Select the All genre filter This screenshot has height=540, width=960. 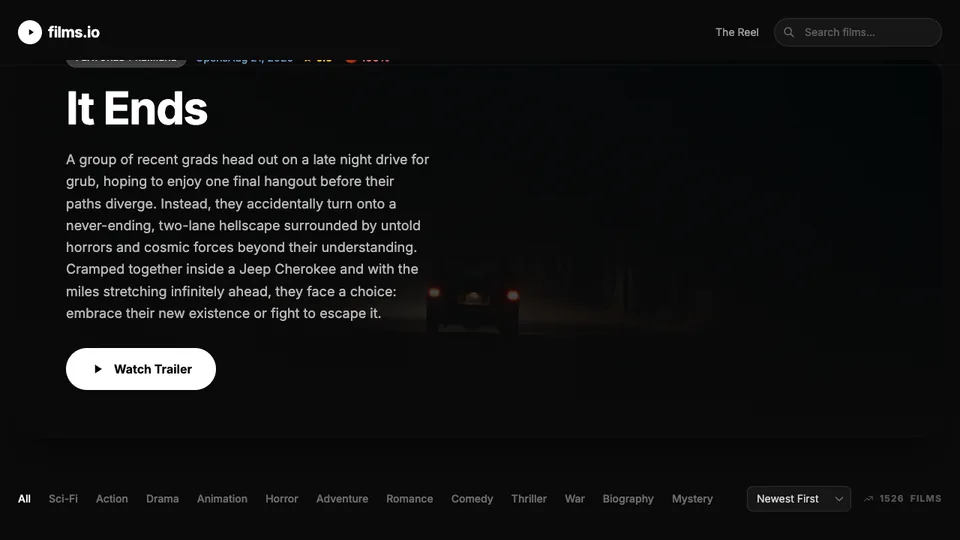(x=24, y=499)
